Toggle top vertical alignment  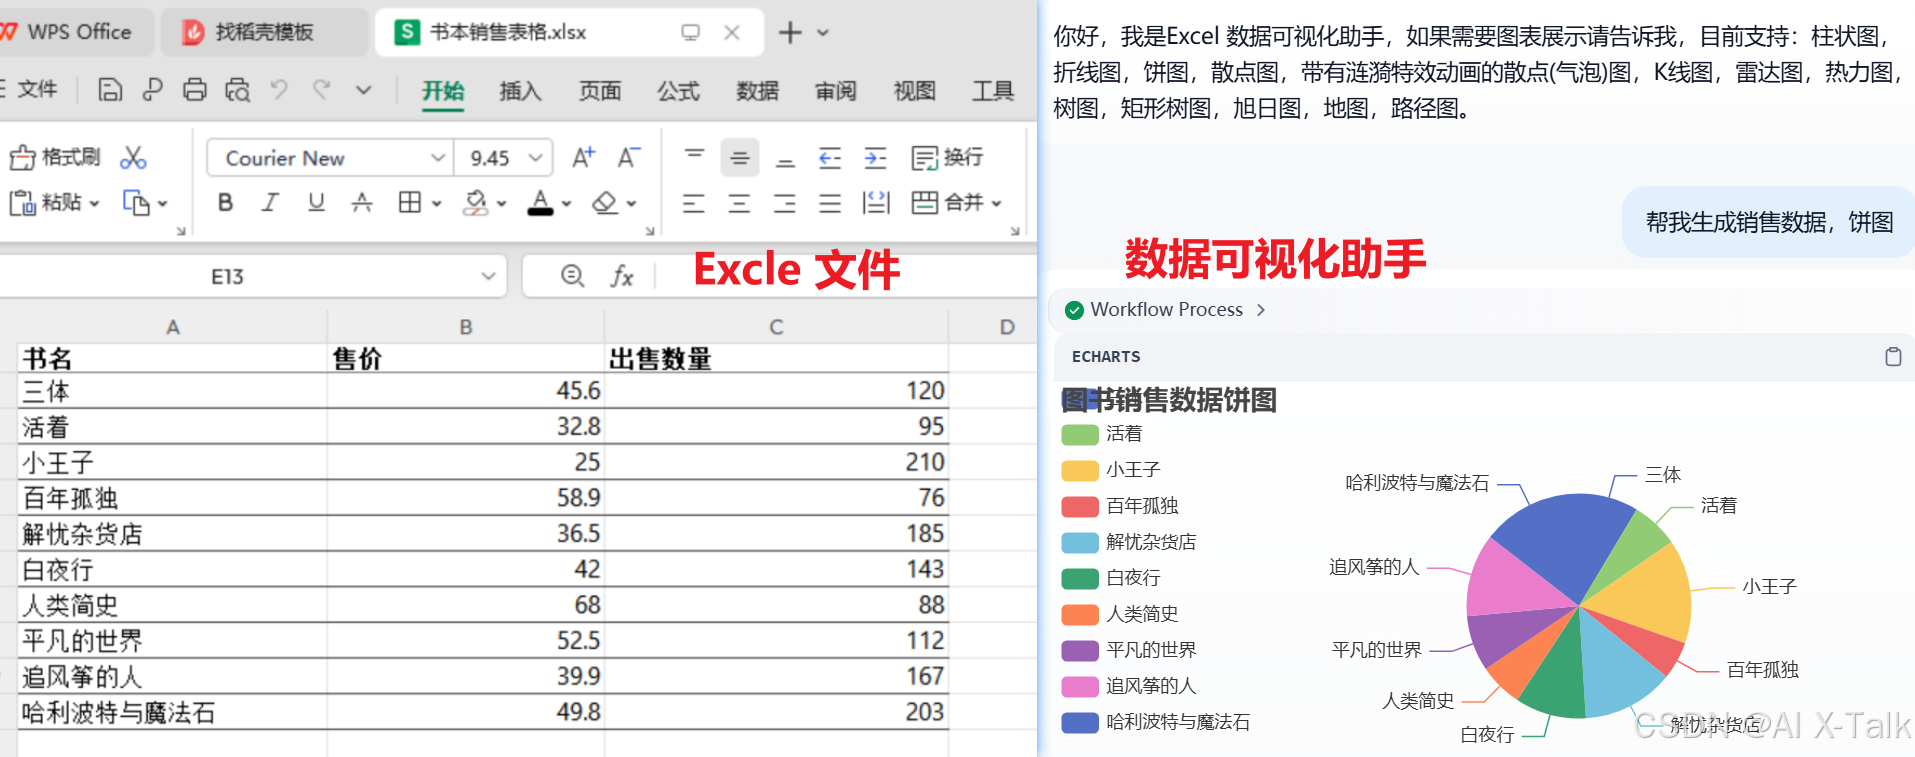[694, 158]
